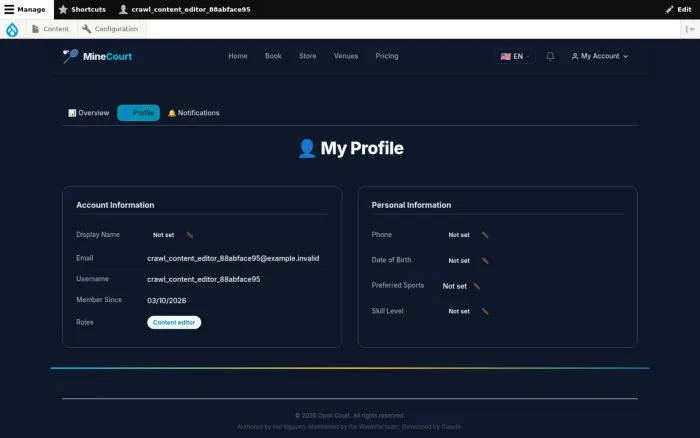Edit Phone with pencil icon
700x438 pixels.
point(485,235)
